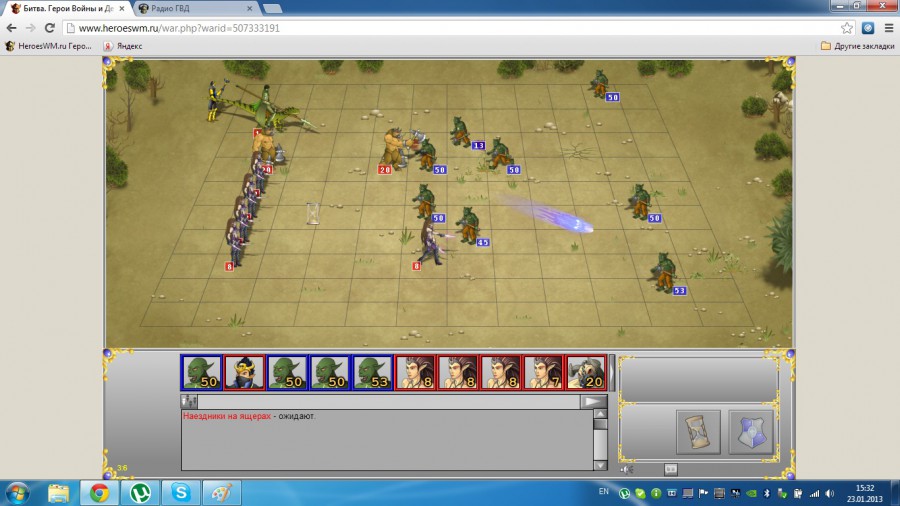Click network signal tray icon
Image resolution: width=900 pixels, height=506 pixels.
[814, 493]
